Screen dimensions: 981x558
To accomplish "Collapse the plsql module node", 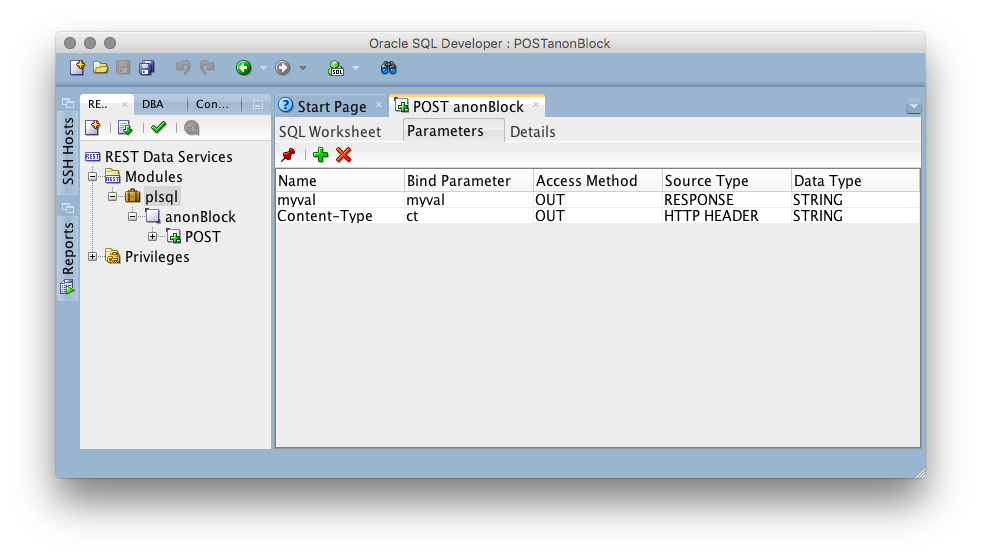I will tap(113, 196).
